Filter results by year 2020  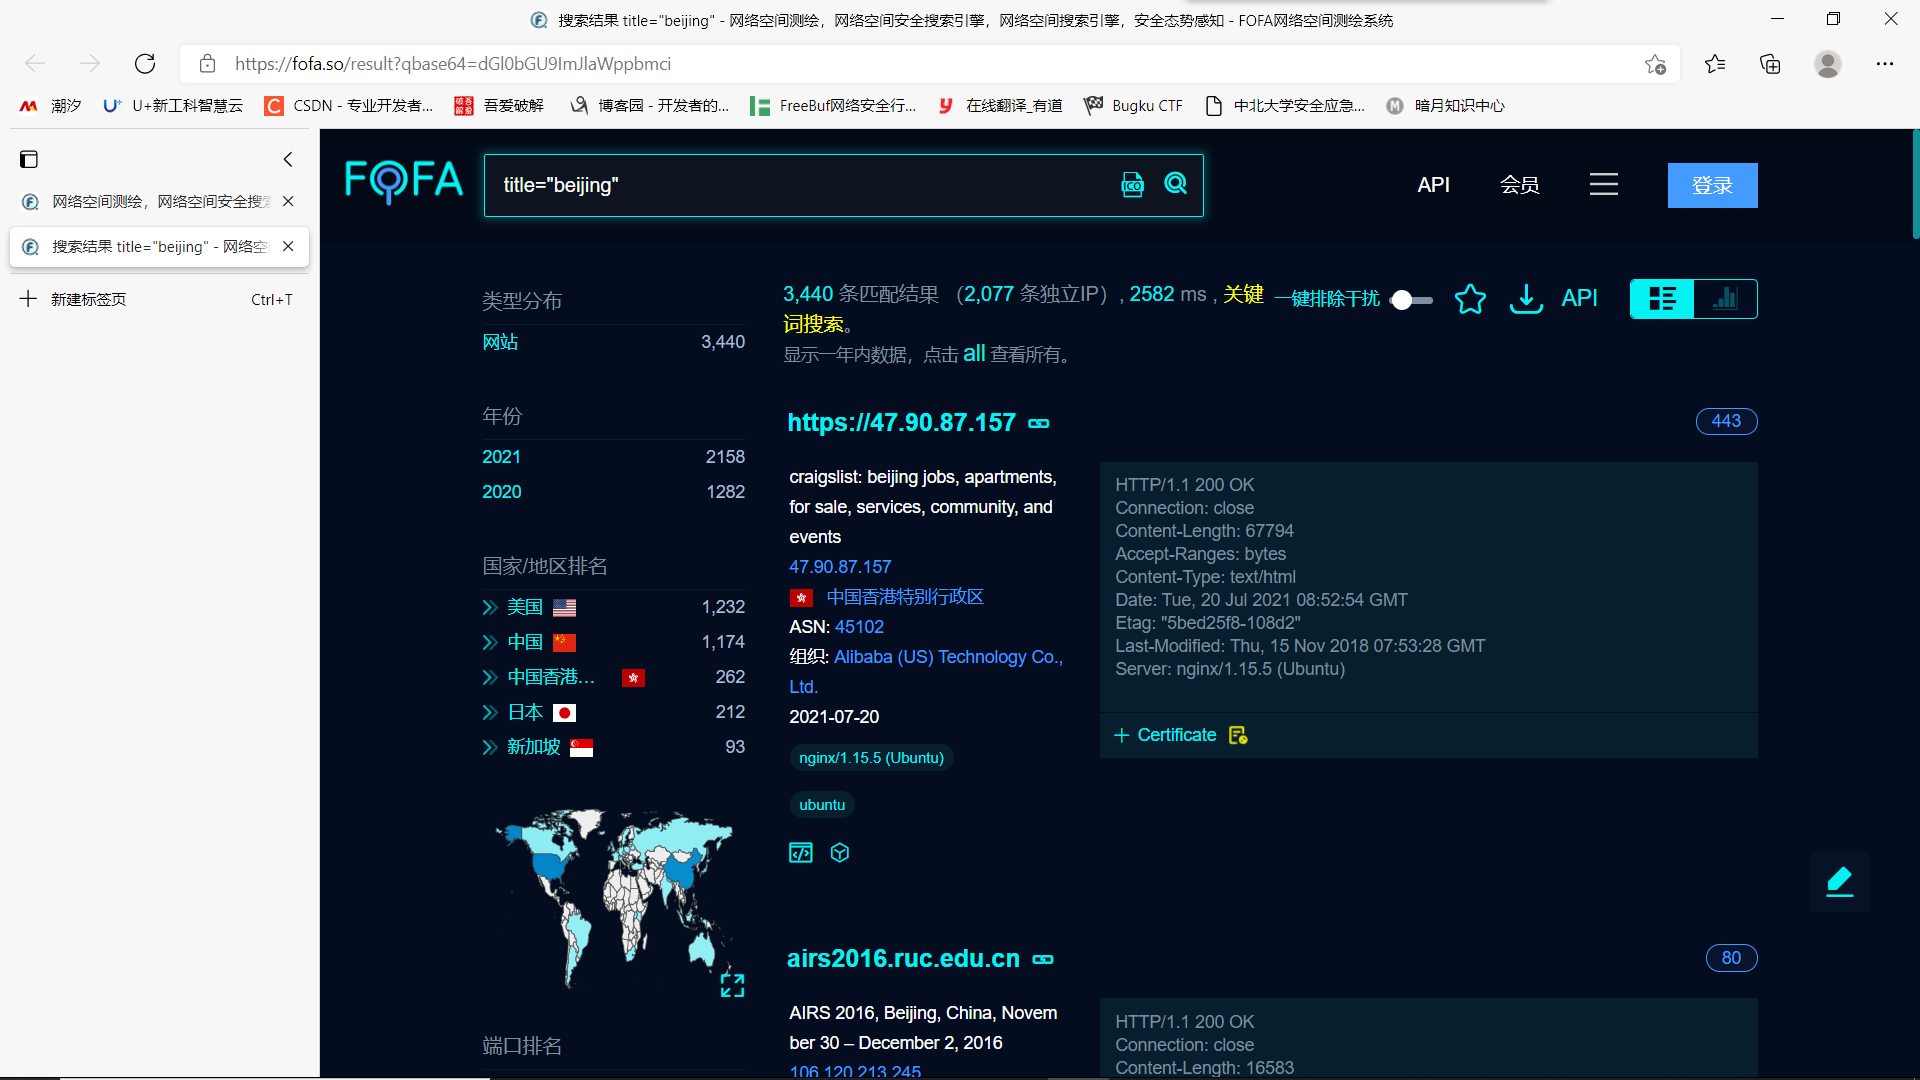(x=501, y=492)
